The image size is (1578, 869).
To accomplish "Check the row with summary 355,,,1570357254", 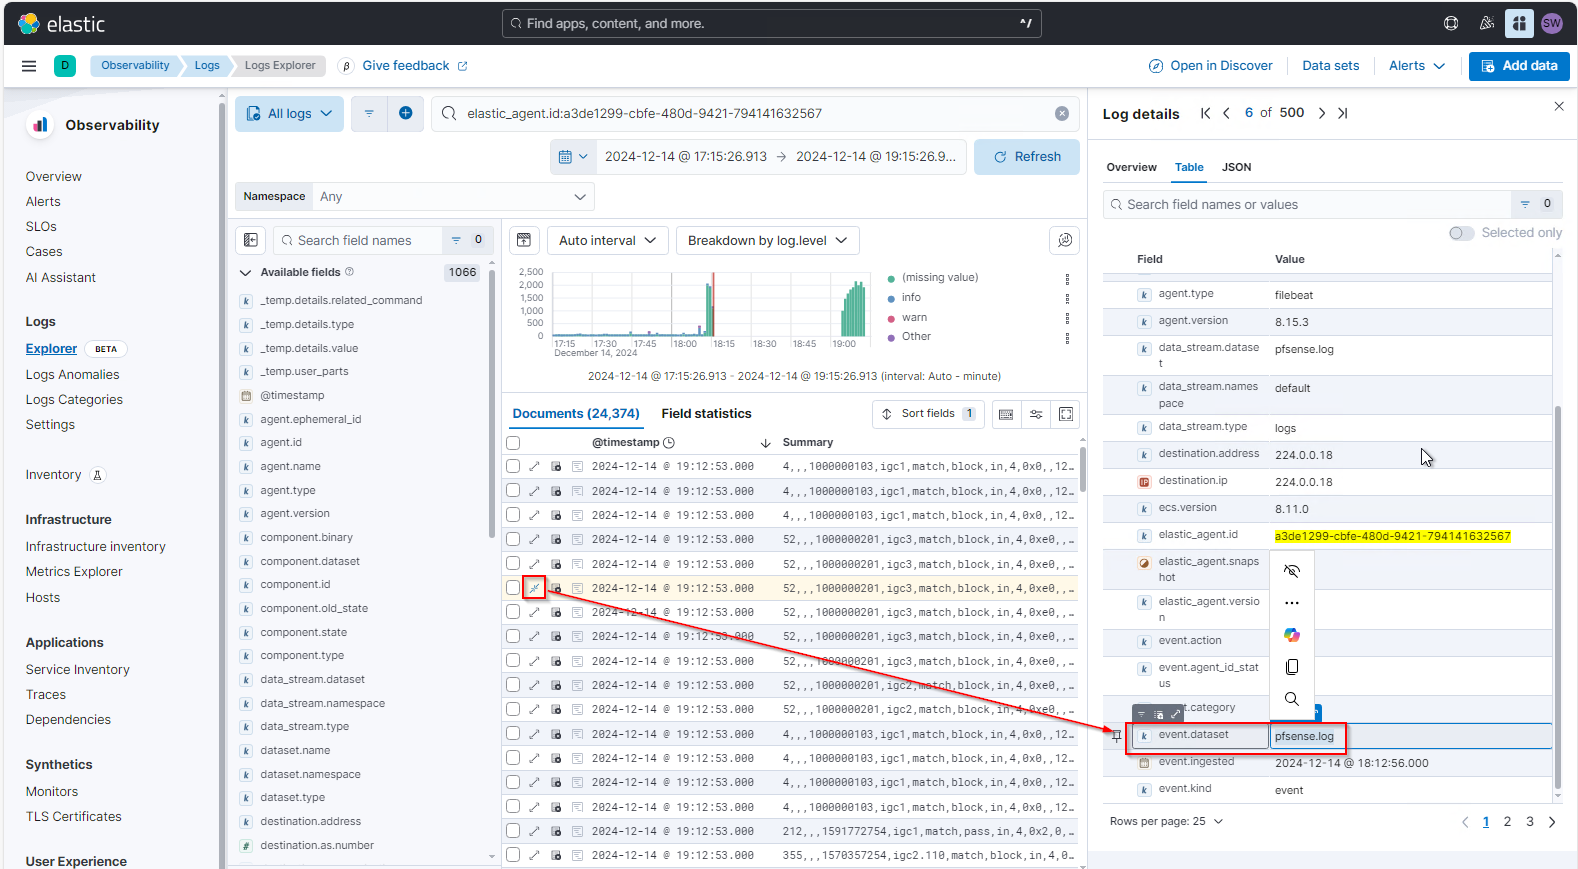I will click(x=513, y=855).
